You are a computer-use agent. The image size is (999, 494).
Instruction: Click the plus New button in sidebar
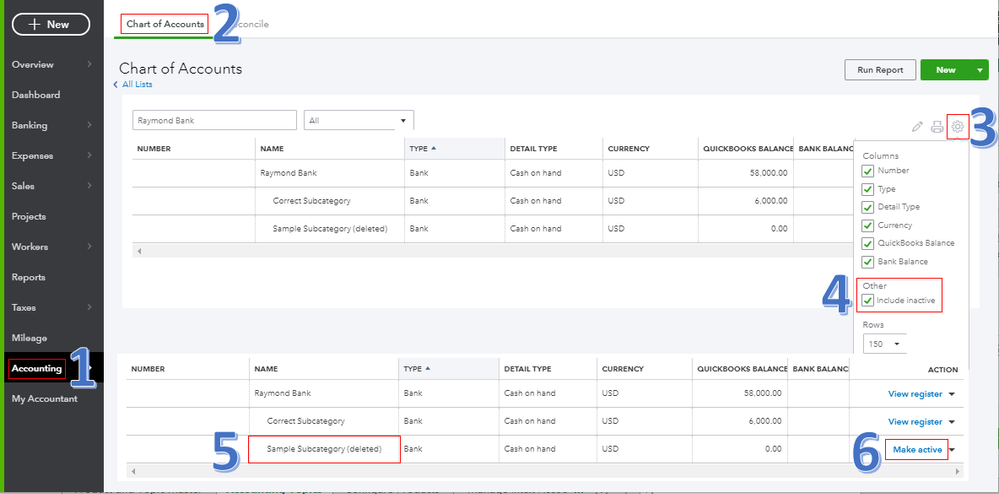(x=51, y=24)
